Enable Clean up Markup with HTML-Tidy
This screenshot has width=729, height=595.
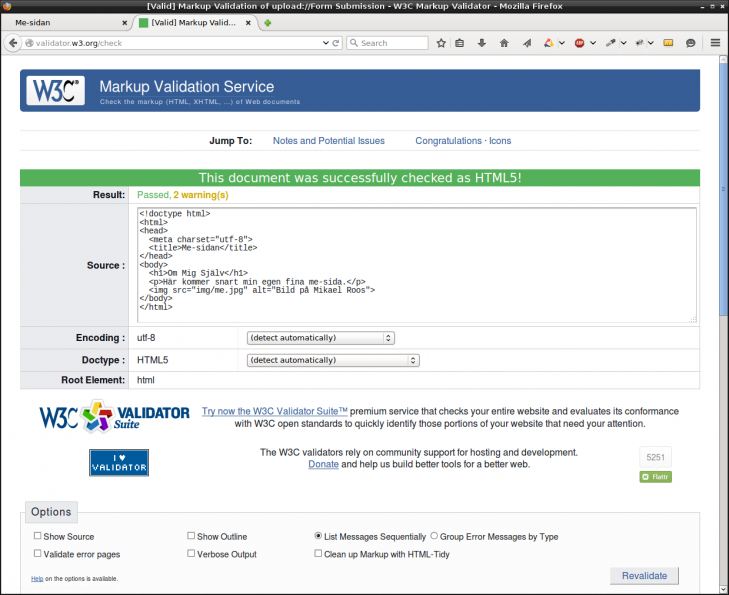pos(318,554)
